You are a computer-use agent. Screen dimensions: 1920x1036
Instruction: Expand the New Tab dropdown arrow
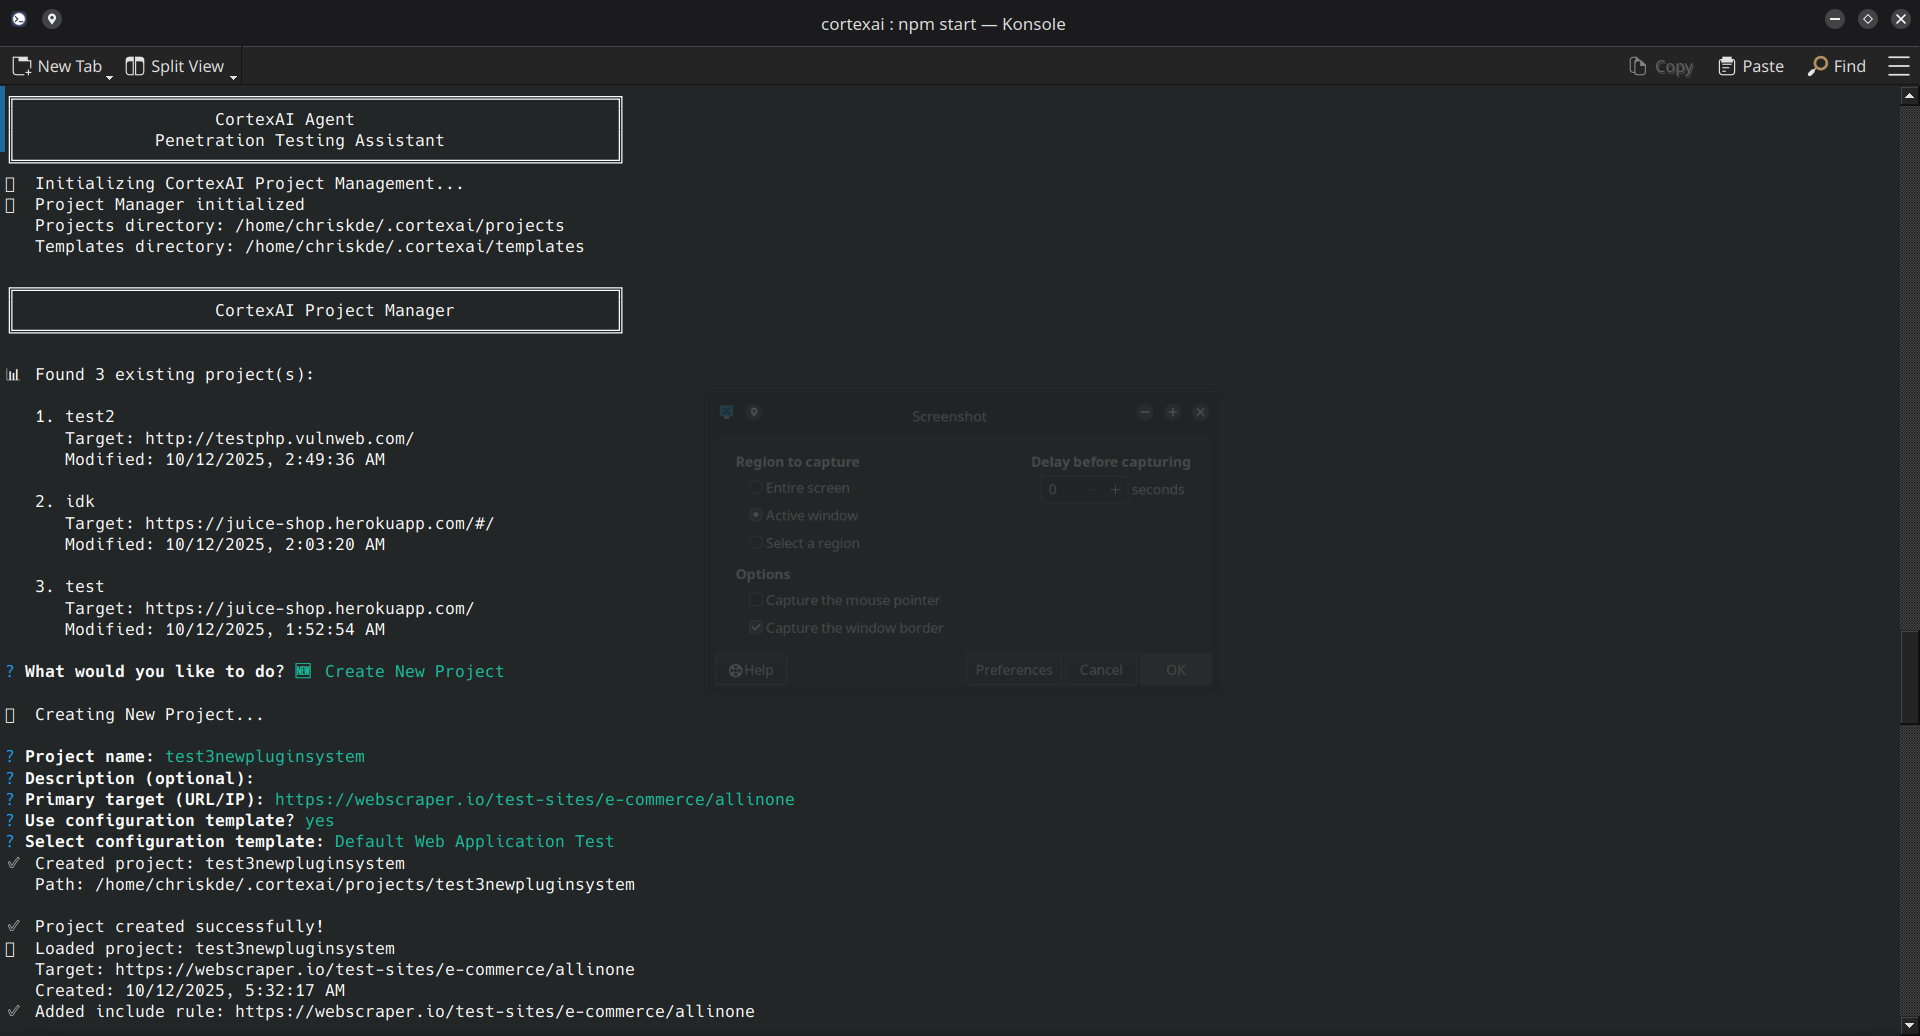point(110,76)
